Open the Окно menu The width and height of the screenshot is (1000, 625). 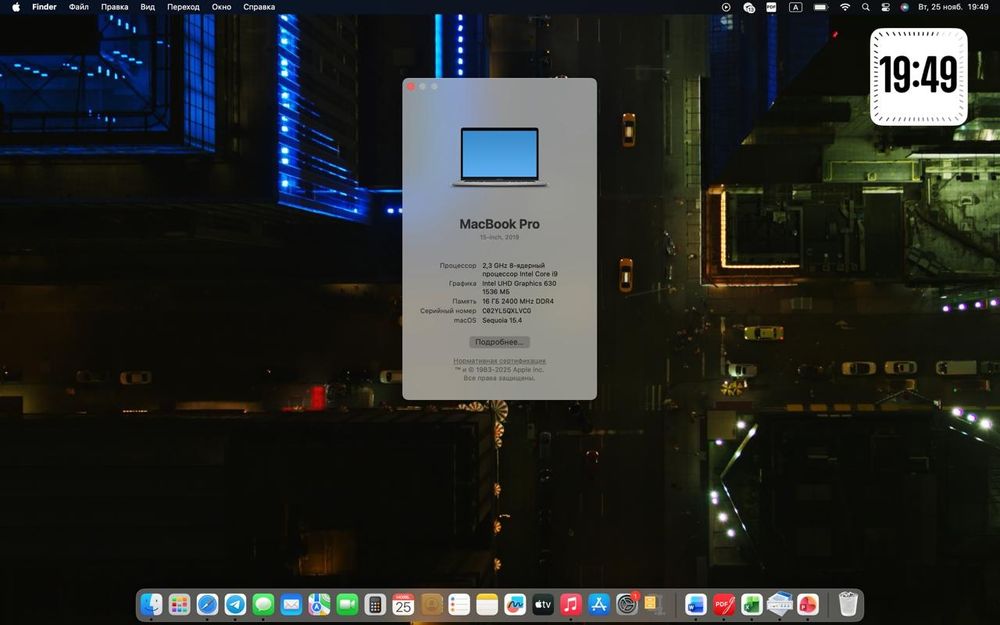[221, 7]
